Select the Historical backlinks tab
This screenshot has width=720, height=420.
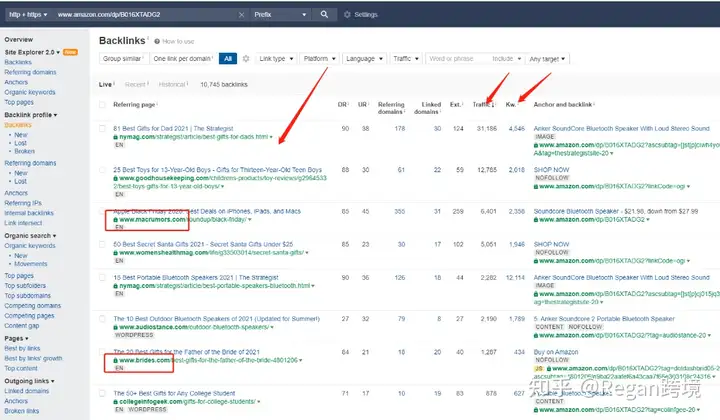pyautogui.click(x=172, y=84)
